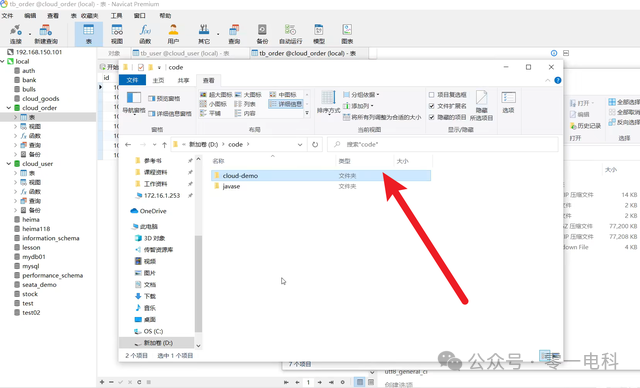Open the 选项 options button in Explorer ribbon
The height and width of the screenshot is (388, 640).
(x=508, y=102)
